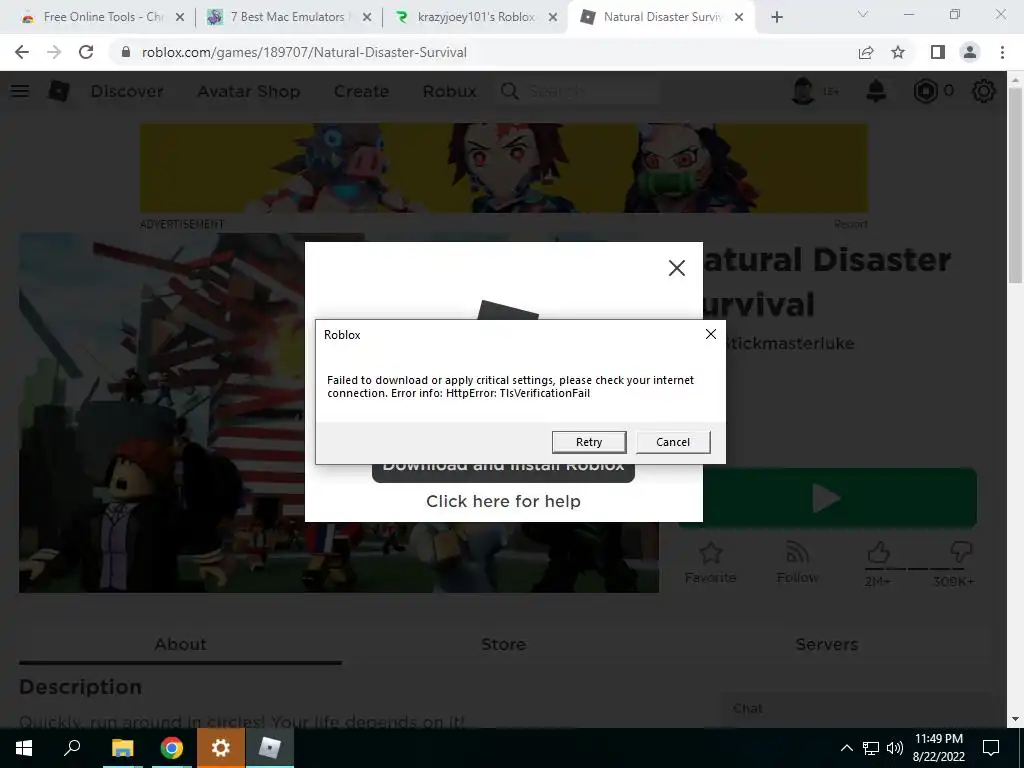
Task: Click the Chrome taskbar icon
Action: click(x=172, y=748)
